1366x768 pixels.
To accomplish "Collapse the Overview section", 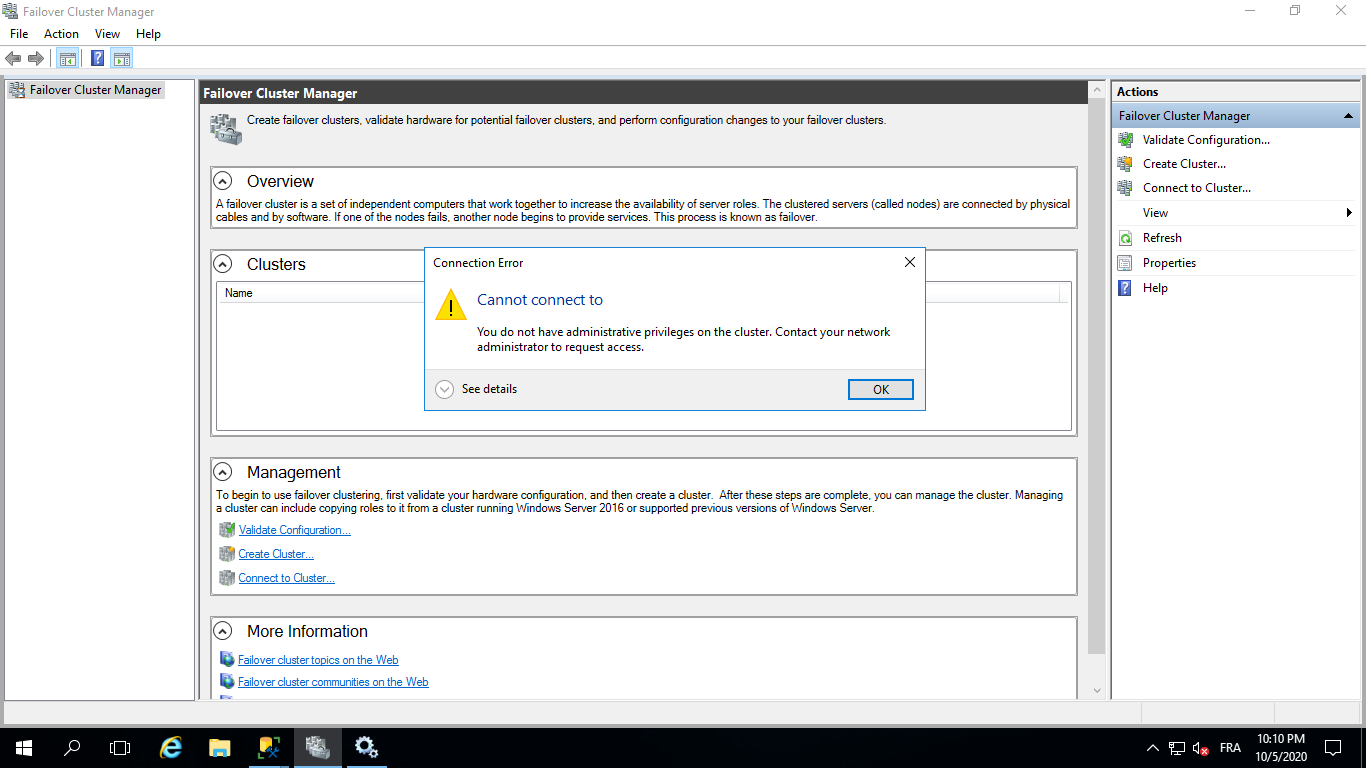I will coord(225,181).
